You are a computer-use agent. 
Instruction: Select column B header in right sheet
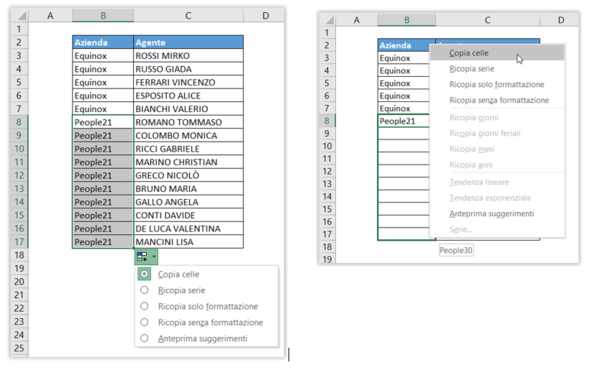point(407,20)
